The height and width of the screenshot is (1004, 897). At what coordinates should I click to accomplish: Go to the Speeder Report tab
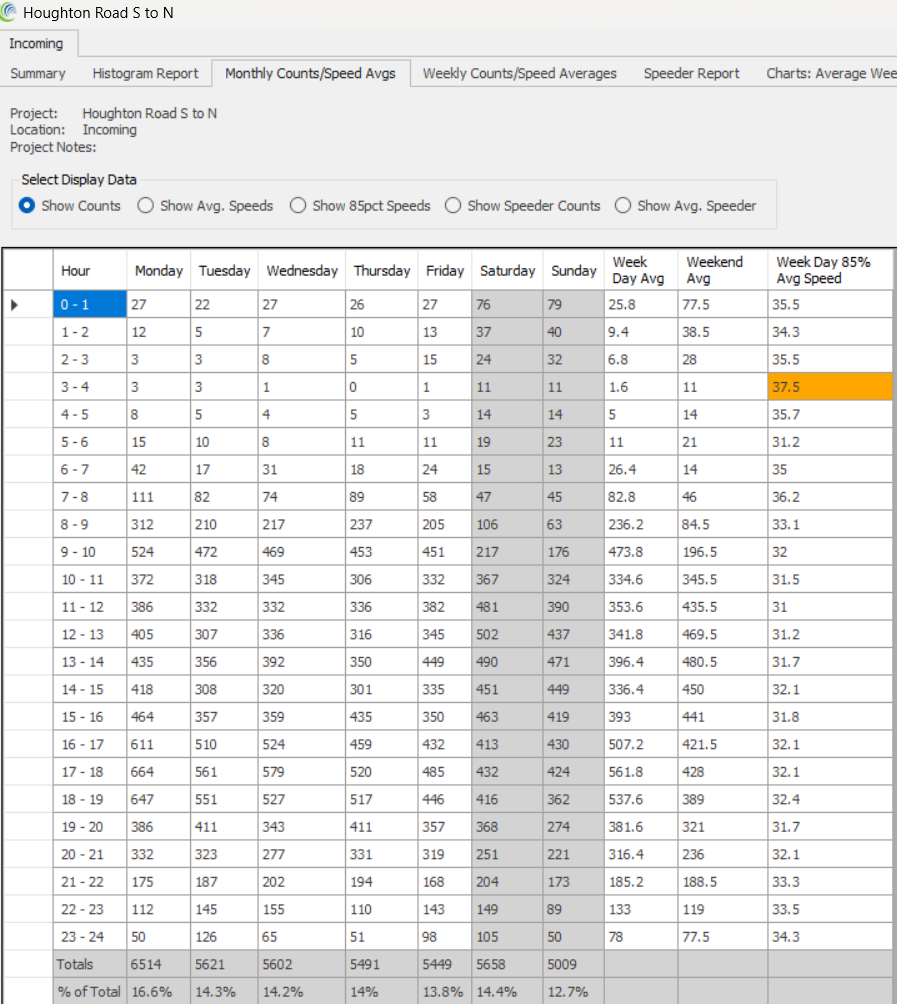click(691, 73)
